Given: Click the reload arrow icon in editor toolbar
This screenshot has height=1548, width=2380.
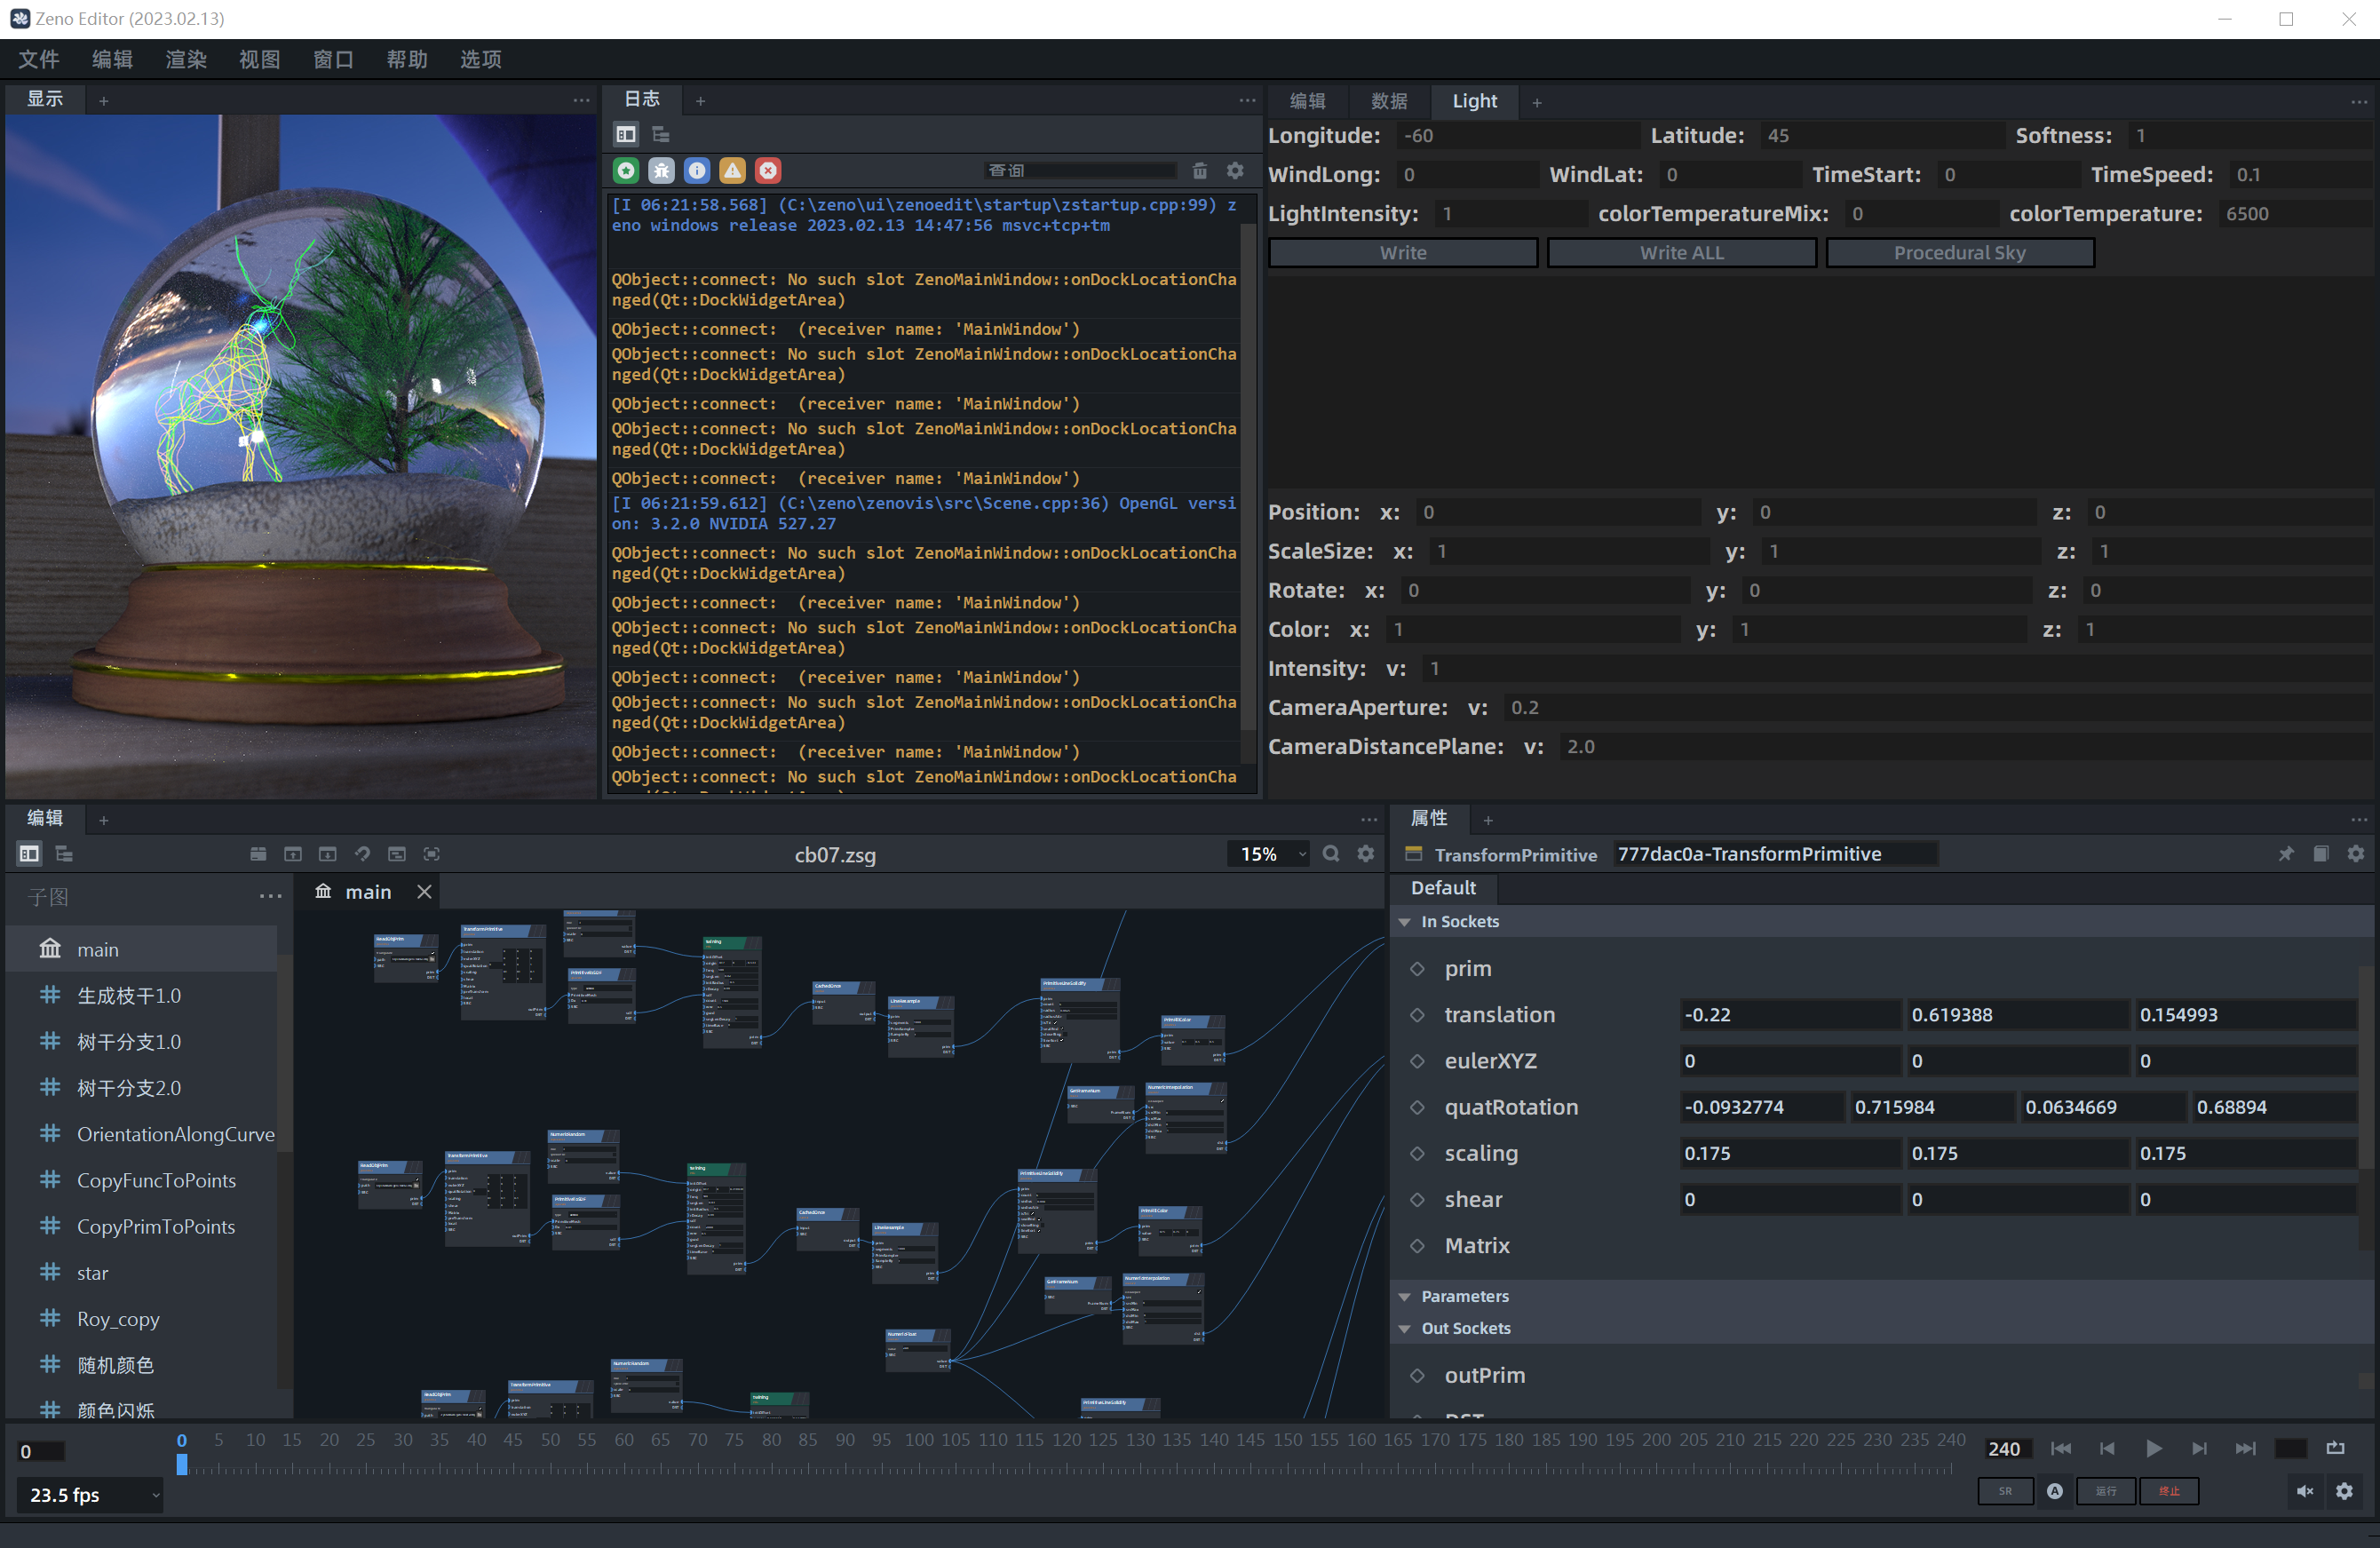Looking at the screenshot, I should click(x=362, y=853).
